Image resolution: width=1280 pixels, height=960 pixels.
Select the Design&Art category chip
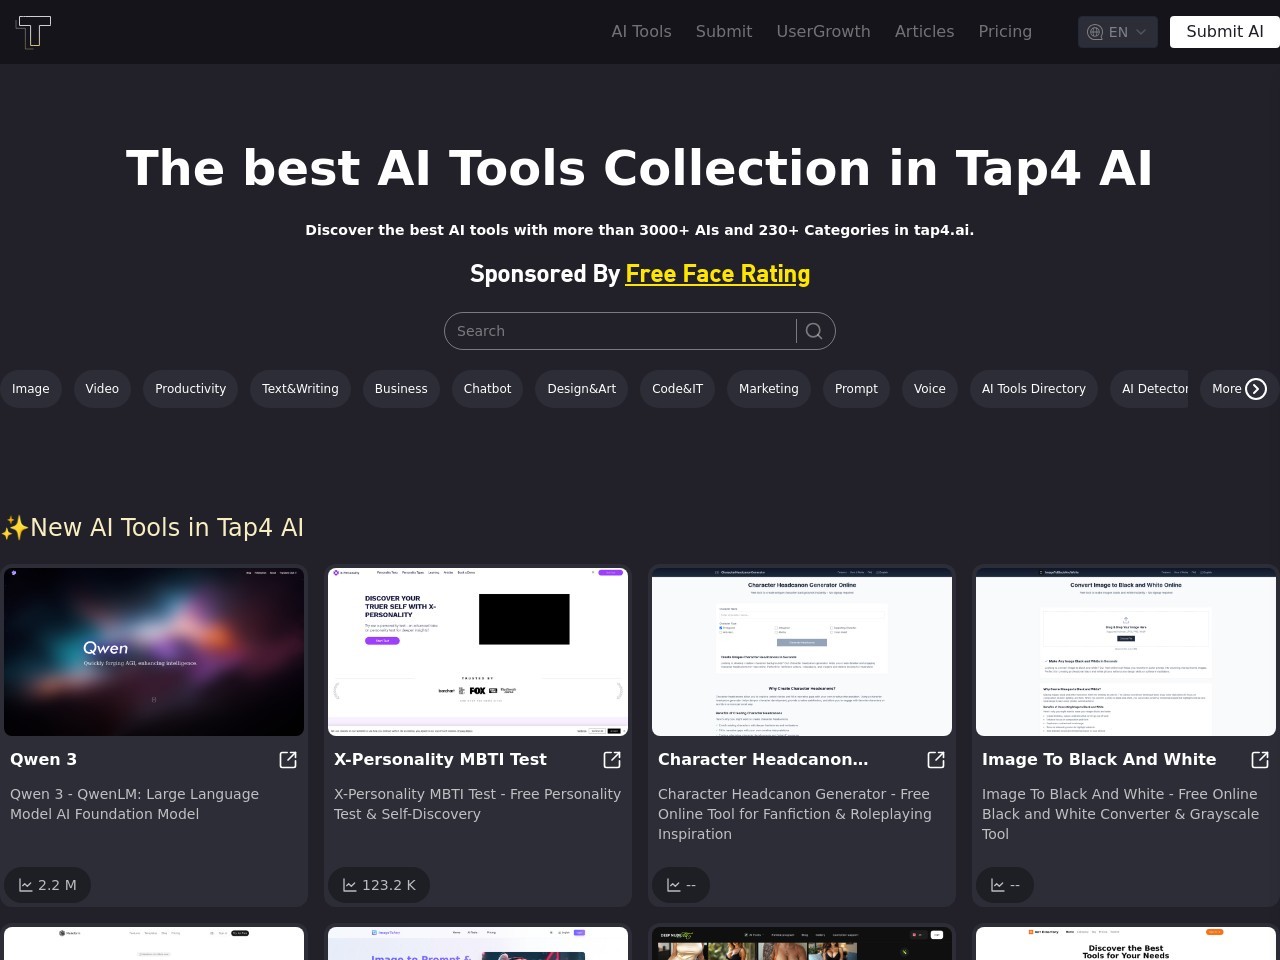(582, 389)
